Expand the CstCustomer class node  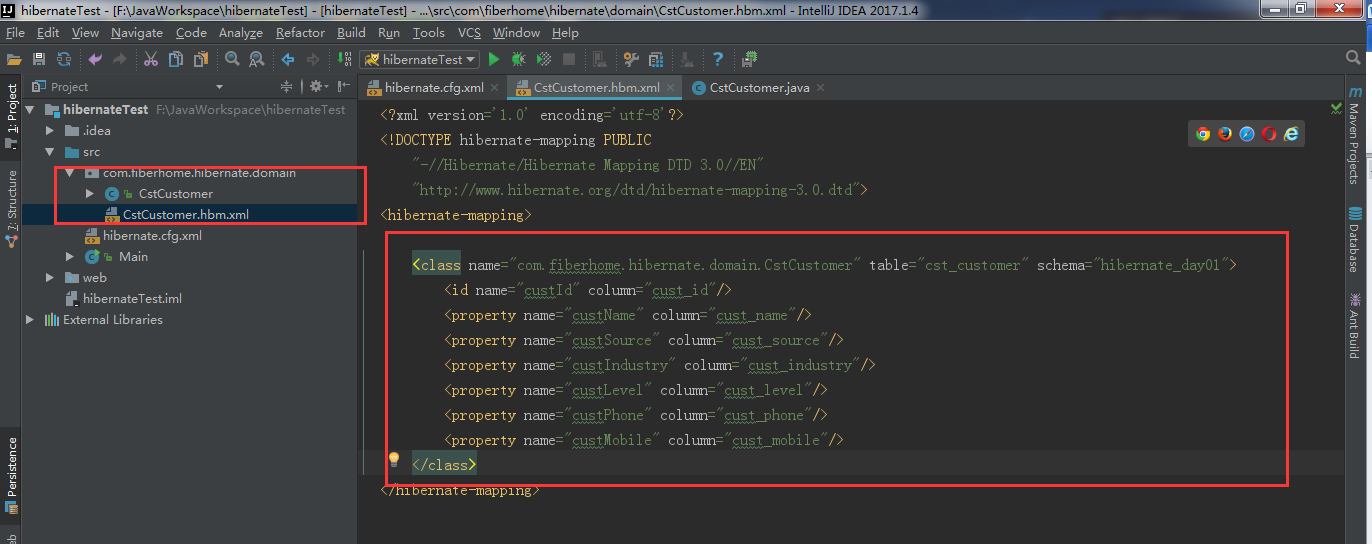click(x=90, y=193)
